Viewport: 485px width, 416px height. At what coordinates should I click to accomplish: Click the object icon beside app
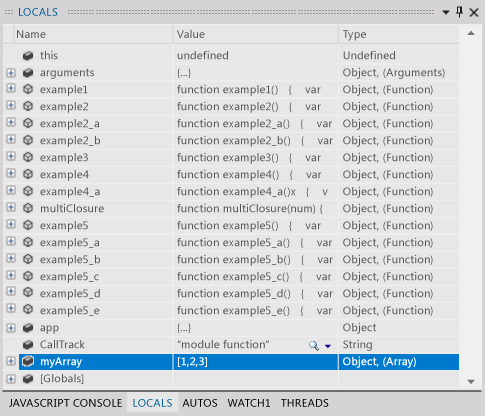tap(28, 328)
